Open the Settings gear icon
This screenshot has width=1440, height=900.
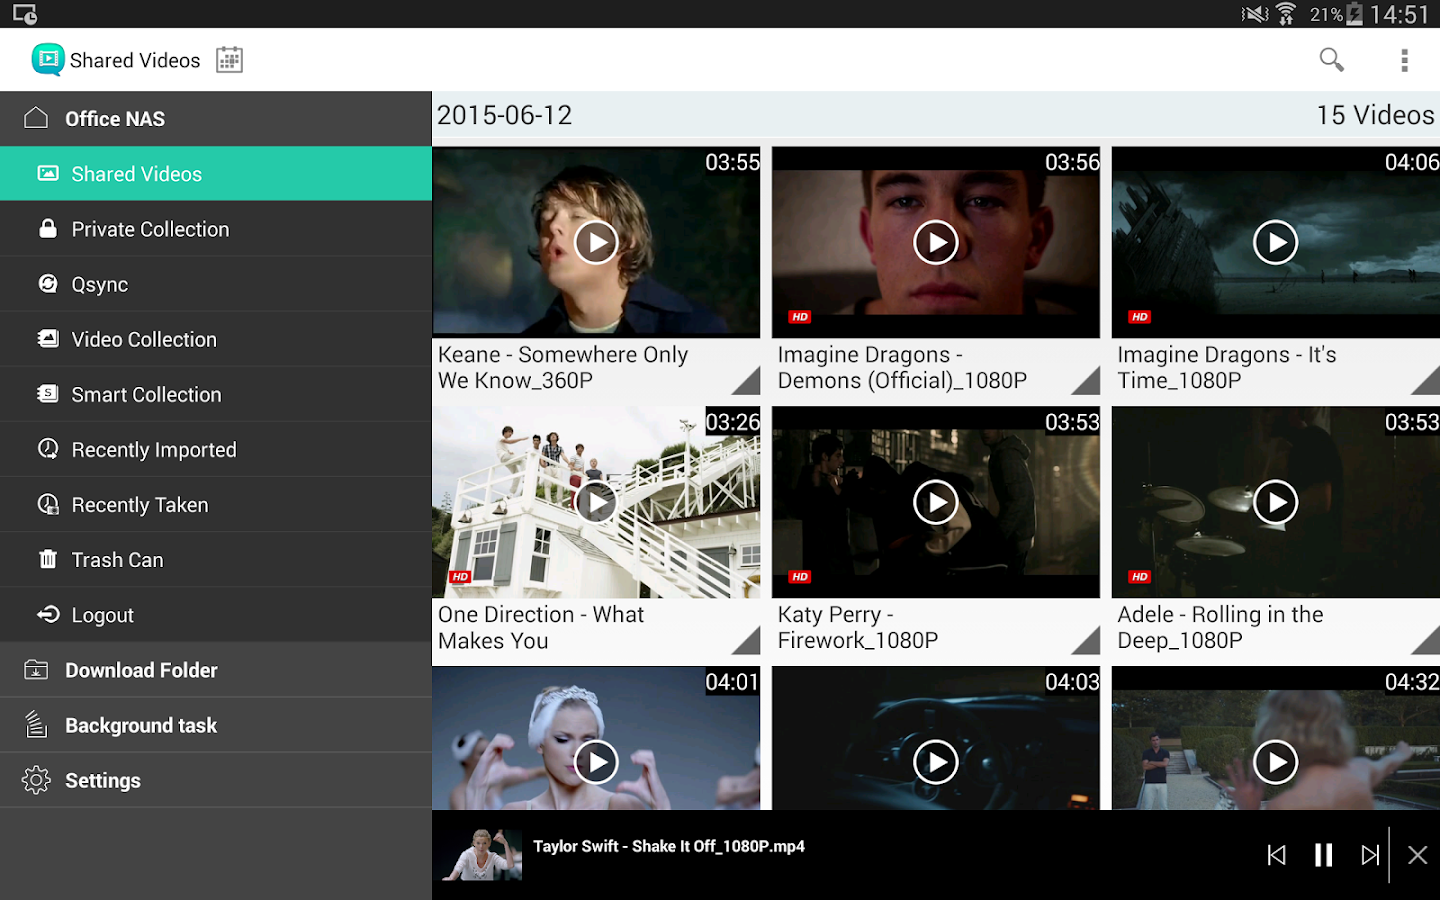(37, 780)
